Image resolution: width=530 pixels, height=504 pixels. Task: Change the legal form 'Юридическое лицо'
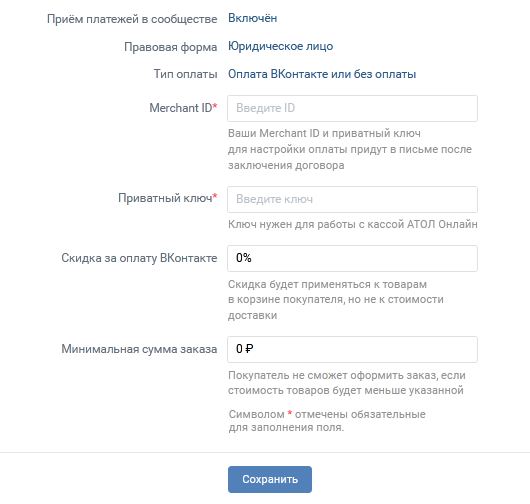point(281,46)
